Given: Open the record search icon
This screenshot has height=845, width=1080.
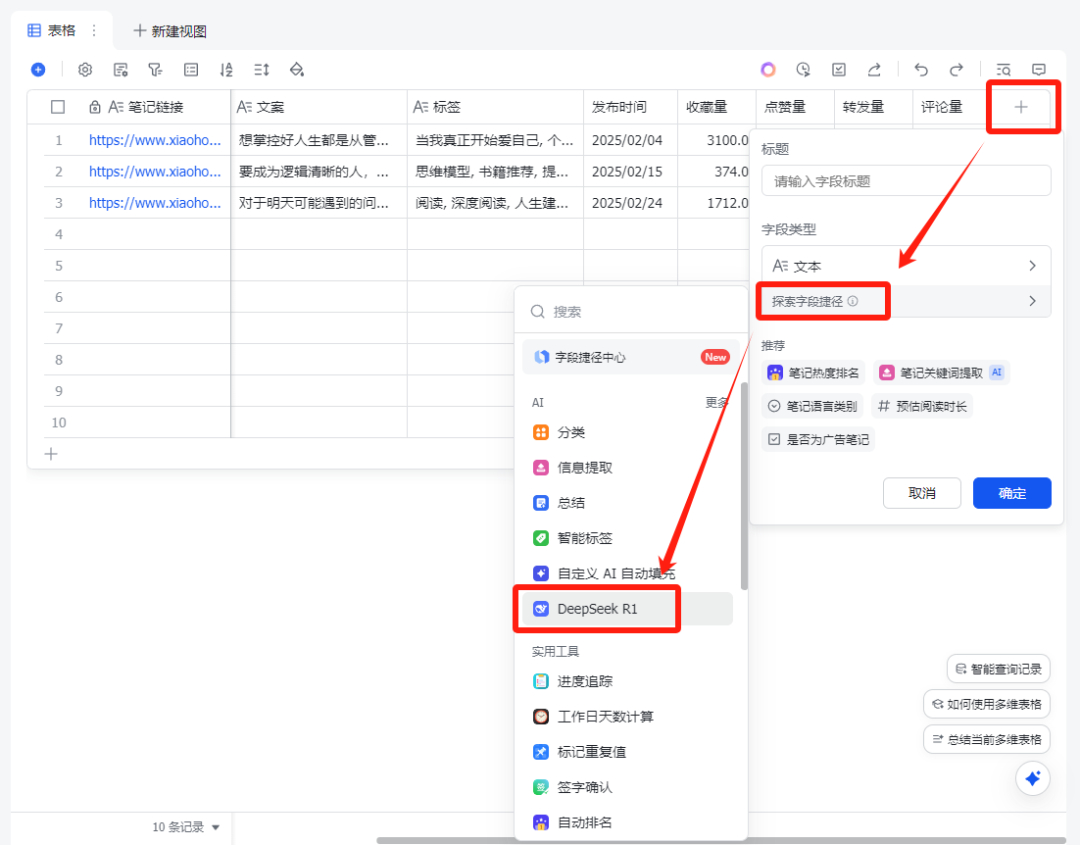Looking at the screenshot, I should pos(1003,69).
